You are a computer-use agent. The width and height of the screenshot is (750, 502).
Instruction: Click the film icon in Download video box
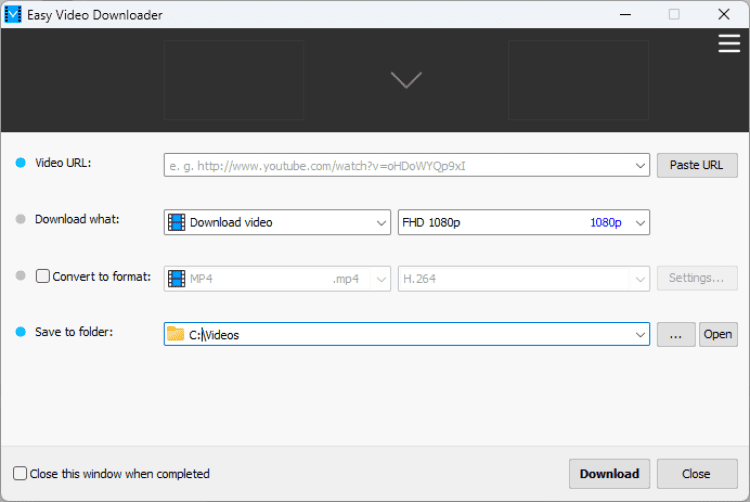tap(176, 222)
